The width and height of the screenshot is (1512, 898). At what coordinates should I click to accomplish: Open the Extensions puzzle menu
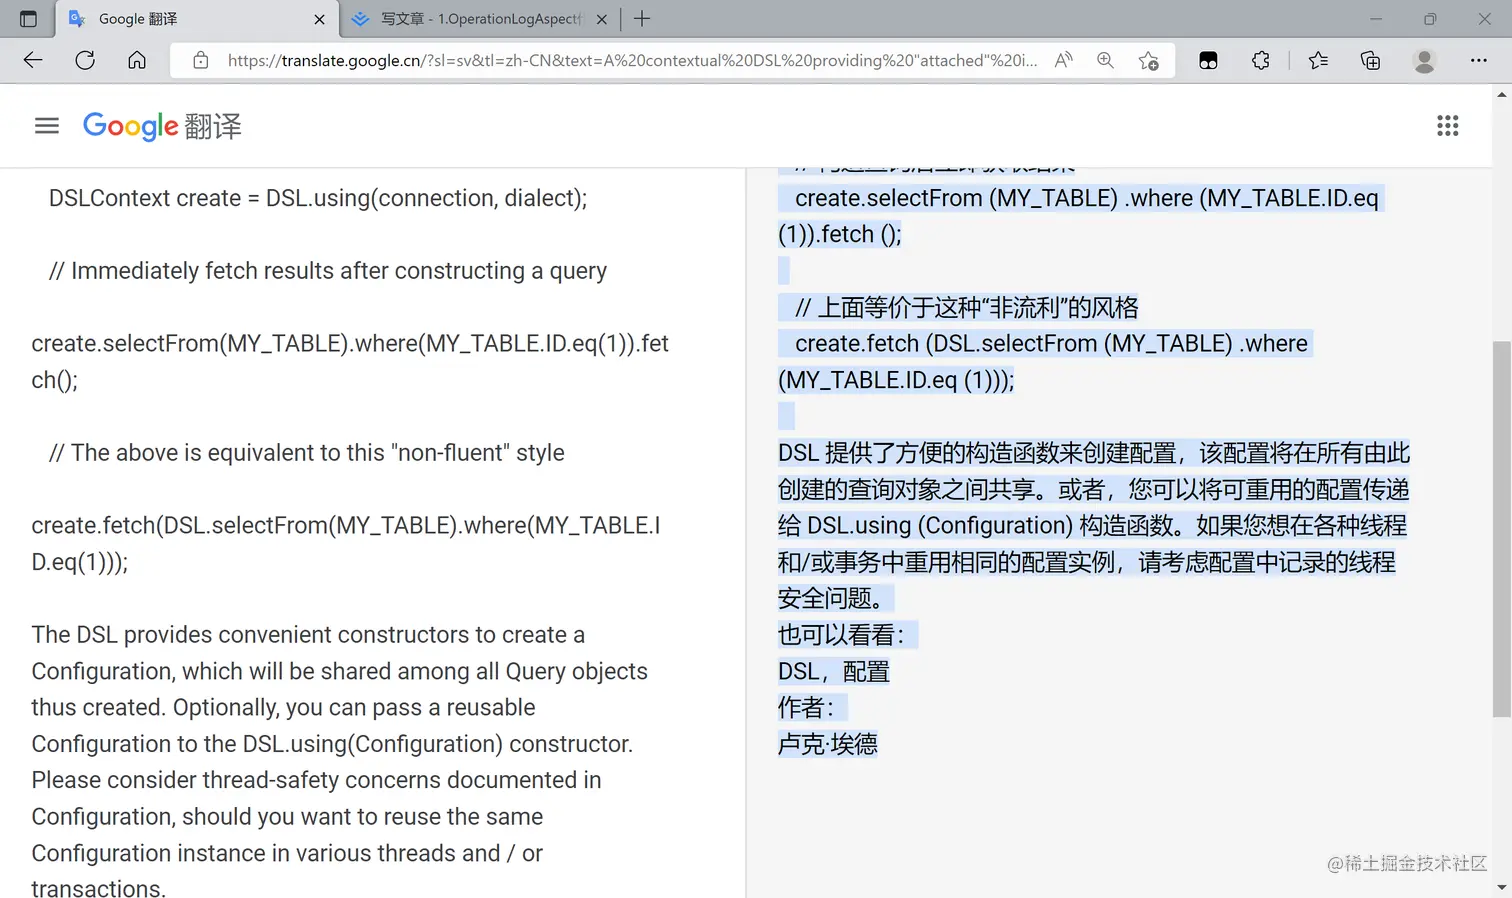[x=1261, y=61]
